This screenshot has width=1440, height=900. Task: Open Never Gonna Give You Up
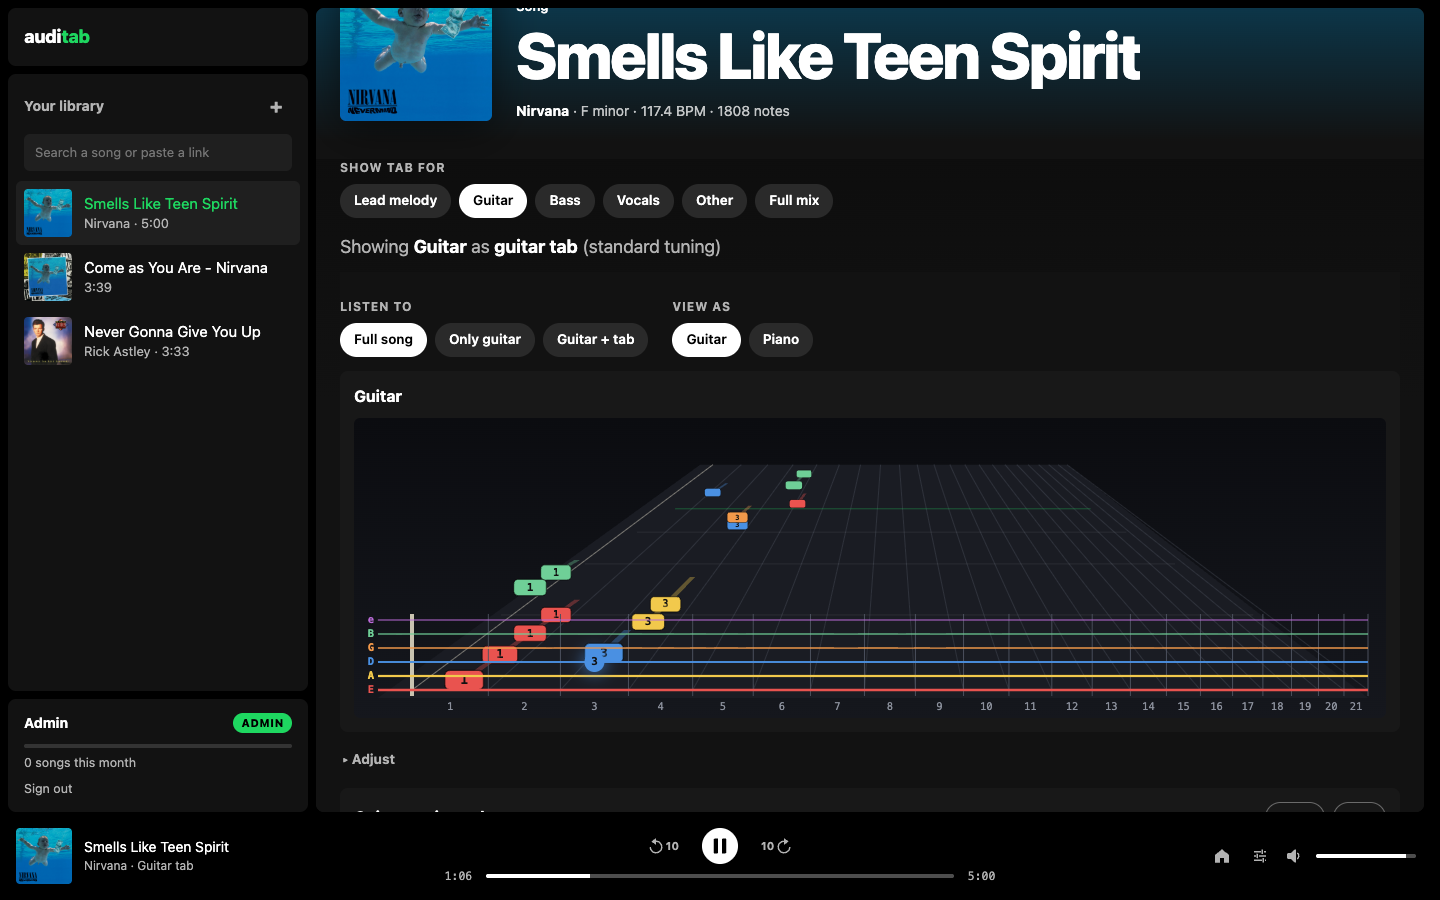click(158, 341)
